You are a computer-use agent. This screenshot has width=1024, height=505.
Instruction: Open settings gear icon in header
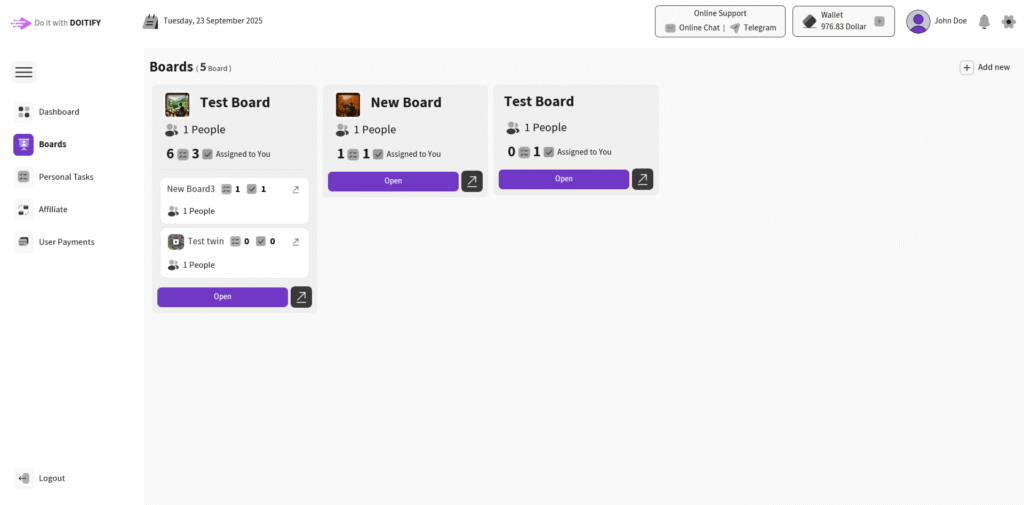pyautogui.click(x=1008, y=21)
